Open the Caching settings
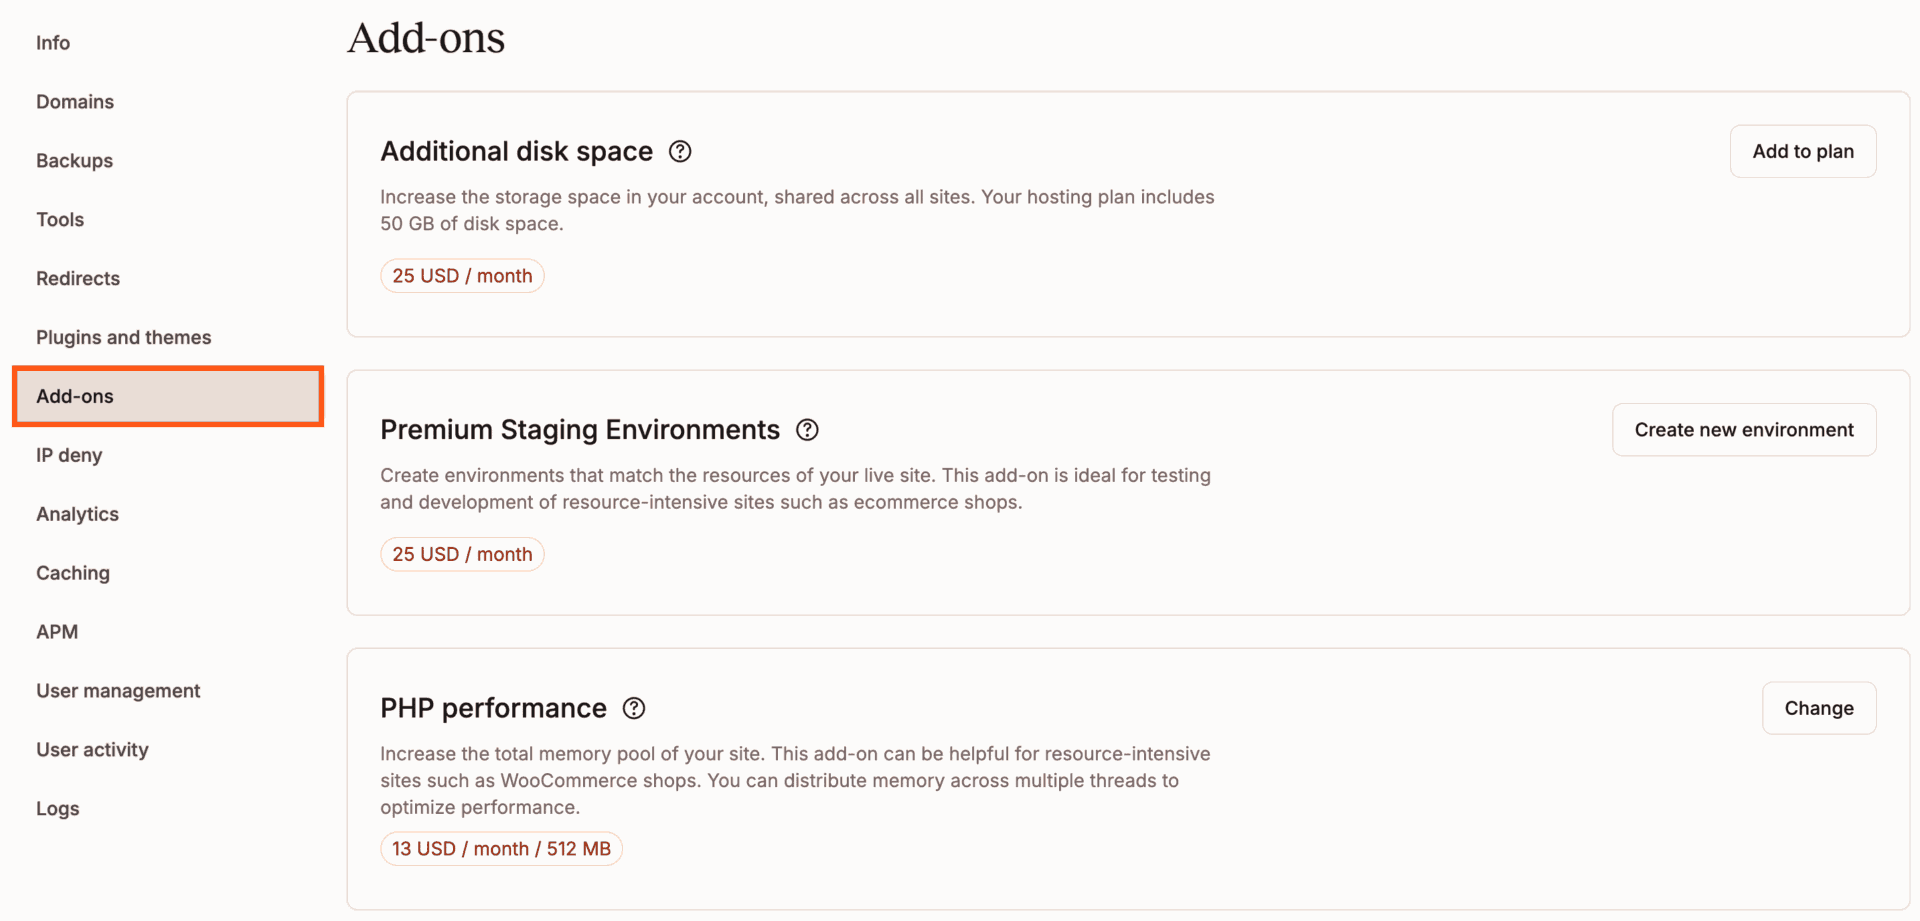Image resolution: width=1920 pixels, height=921 pixels. [72, 572]
